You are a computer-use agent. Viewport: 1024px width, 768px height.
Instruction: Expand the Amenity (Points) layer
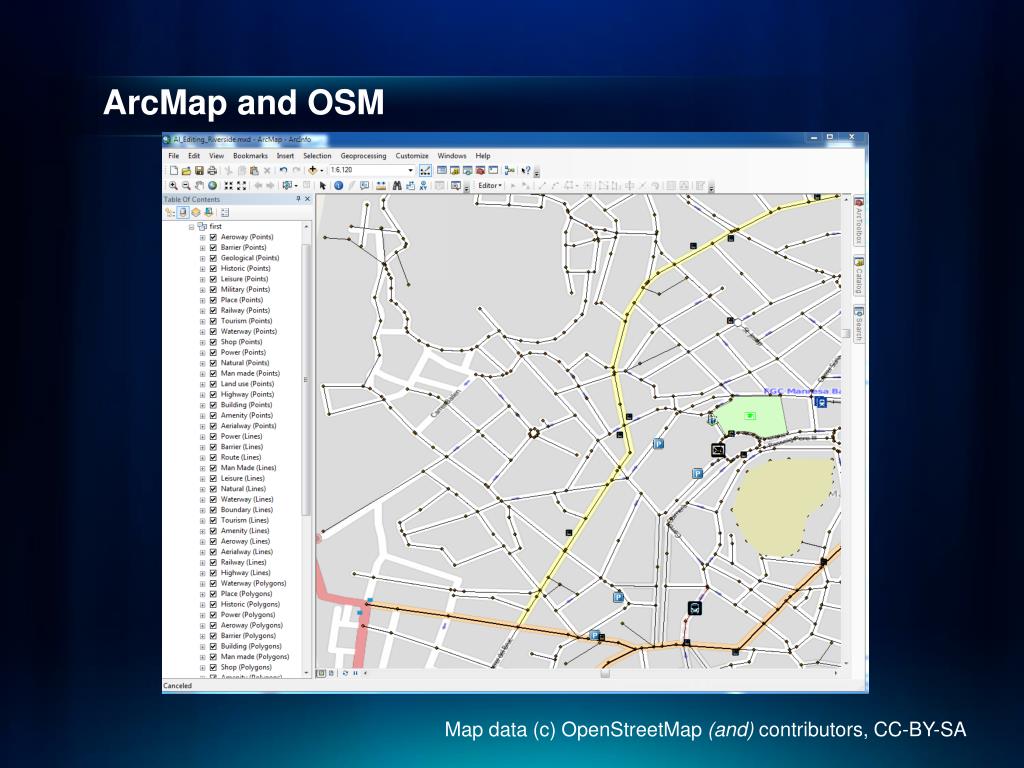202,415
